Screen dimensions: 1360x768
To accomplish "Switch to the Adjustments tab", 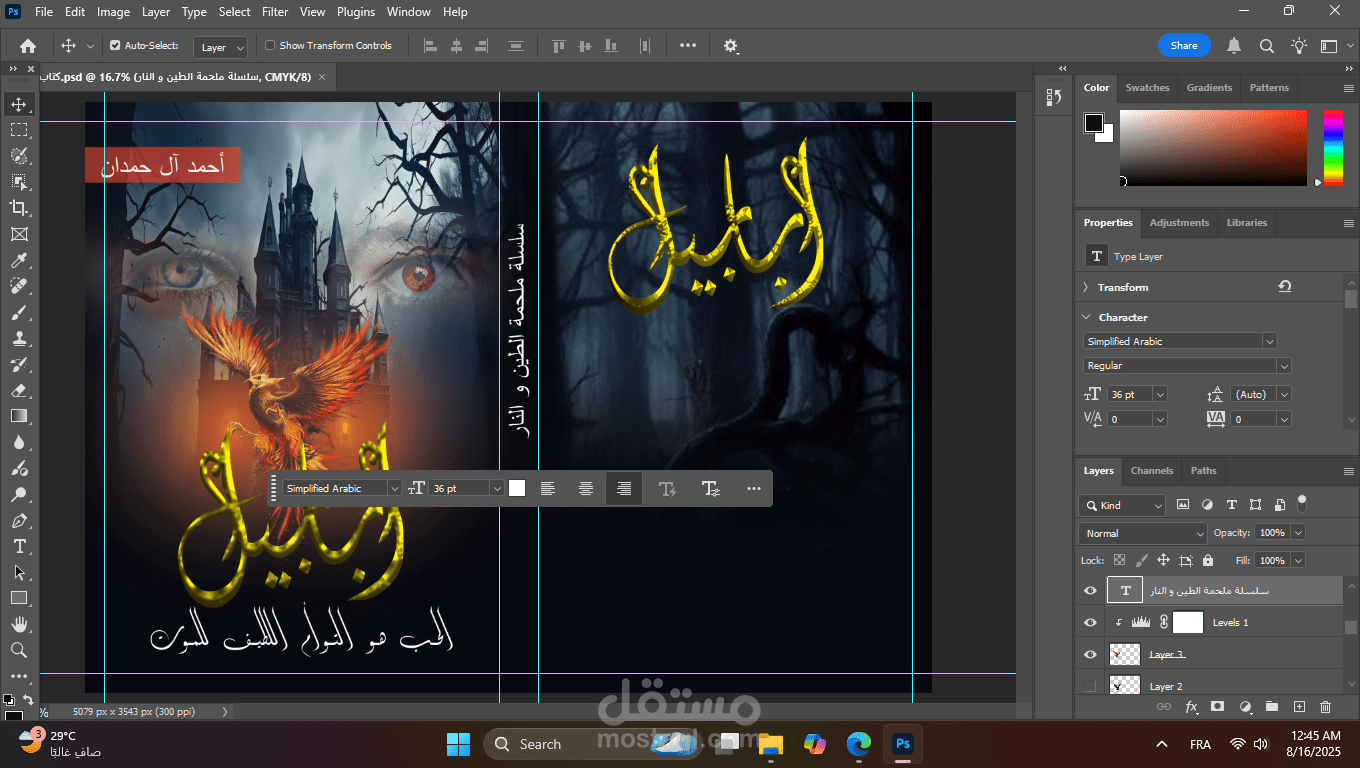I will tap(1179, 223).
